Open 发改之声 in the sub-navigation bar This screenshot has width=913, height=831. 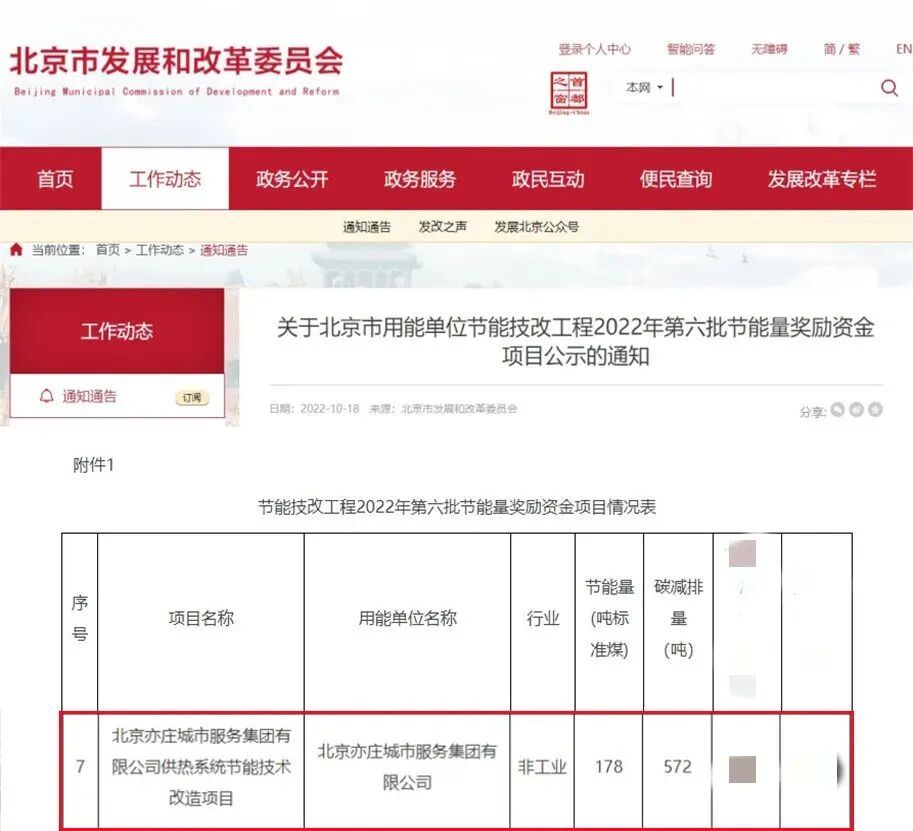[443, 227]
